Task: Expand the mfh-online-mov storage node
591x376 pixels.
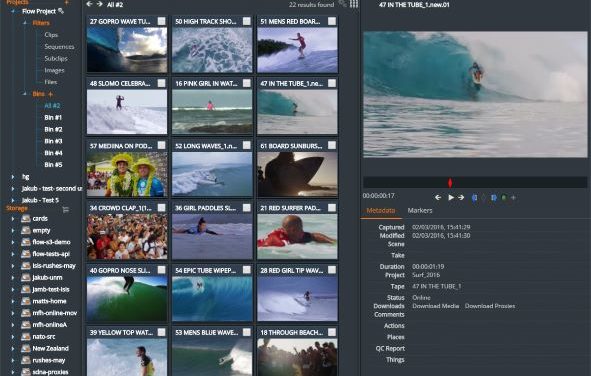Action: coord(13,313)
